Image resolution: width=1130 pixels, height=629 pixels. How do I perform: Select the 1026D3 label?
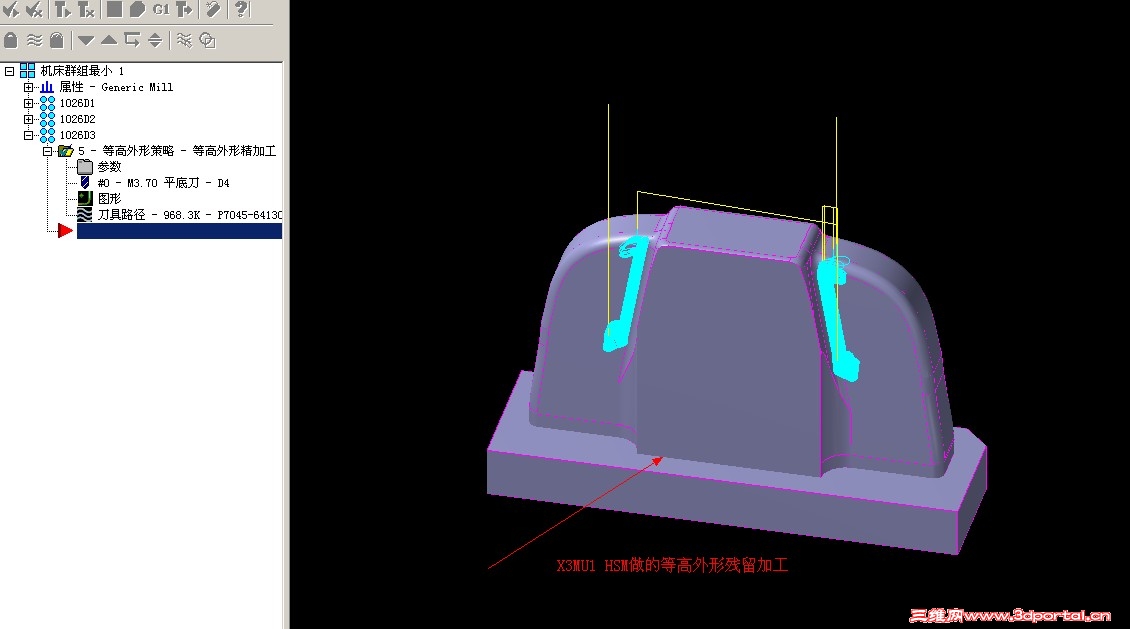click(77, 135)
